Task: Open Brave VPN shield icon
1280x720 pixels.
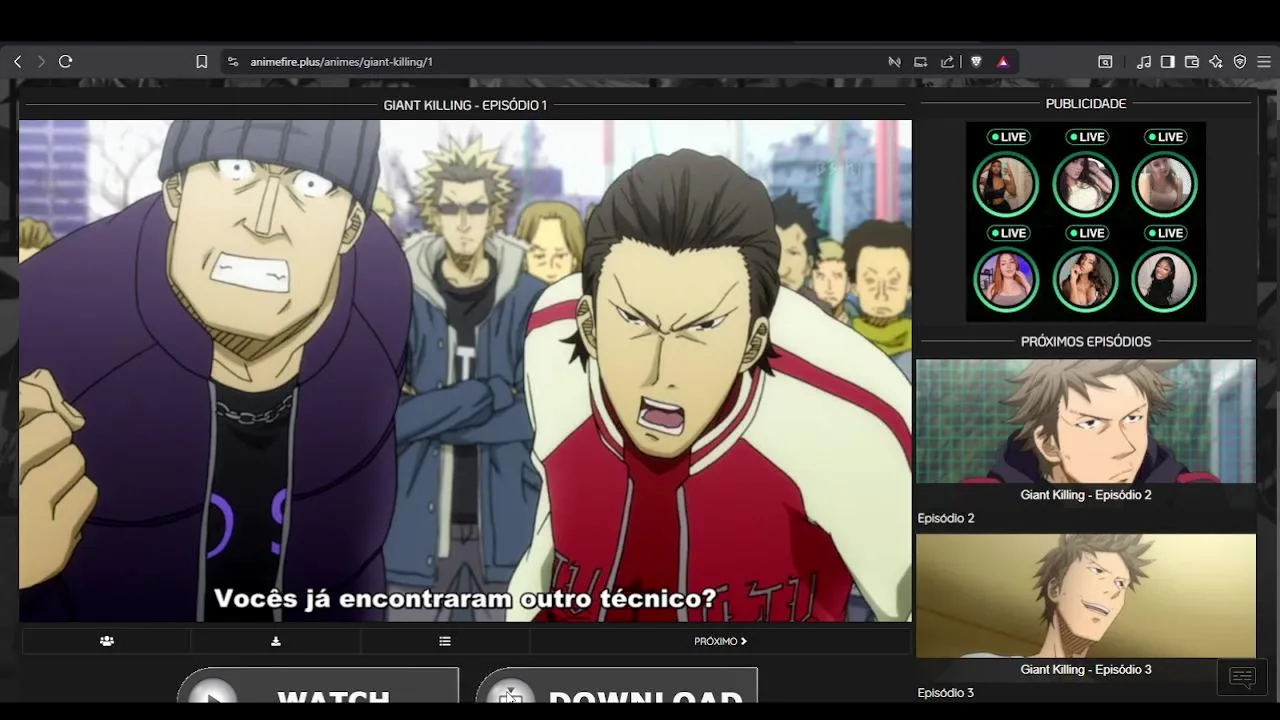Action: 1240,62
